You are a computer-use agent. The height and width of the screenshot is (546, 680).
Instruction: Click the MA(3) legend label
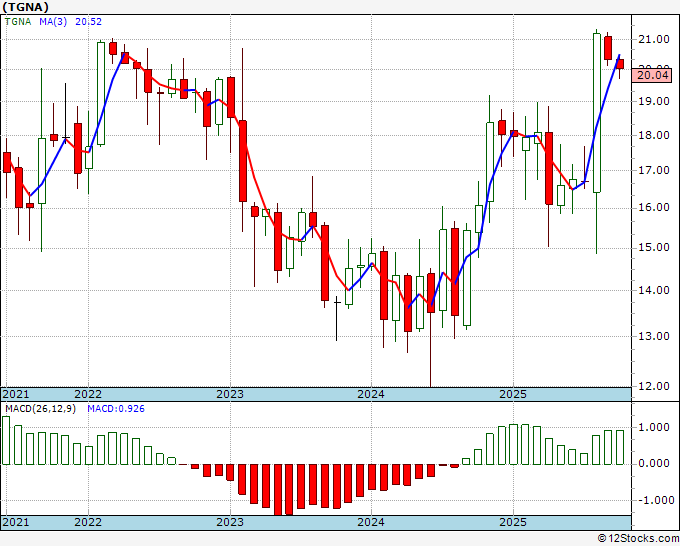point(53,21)
